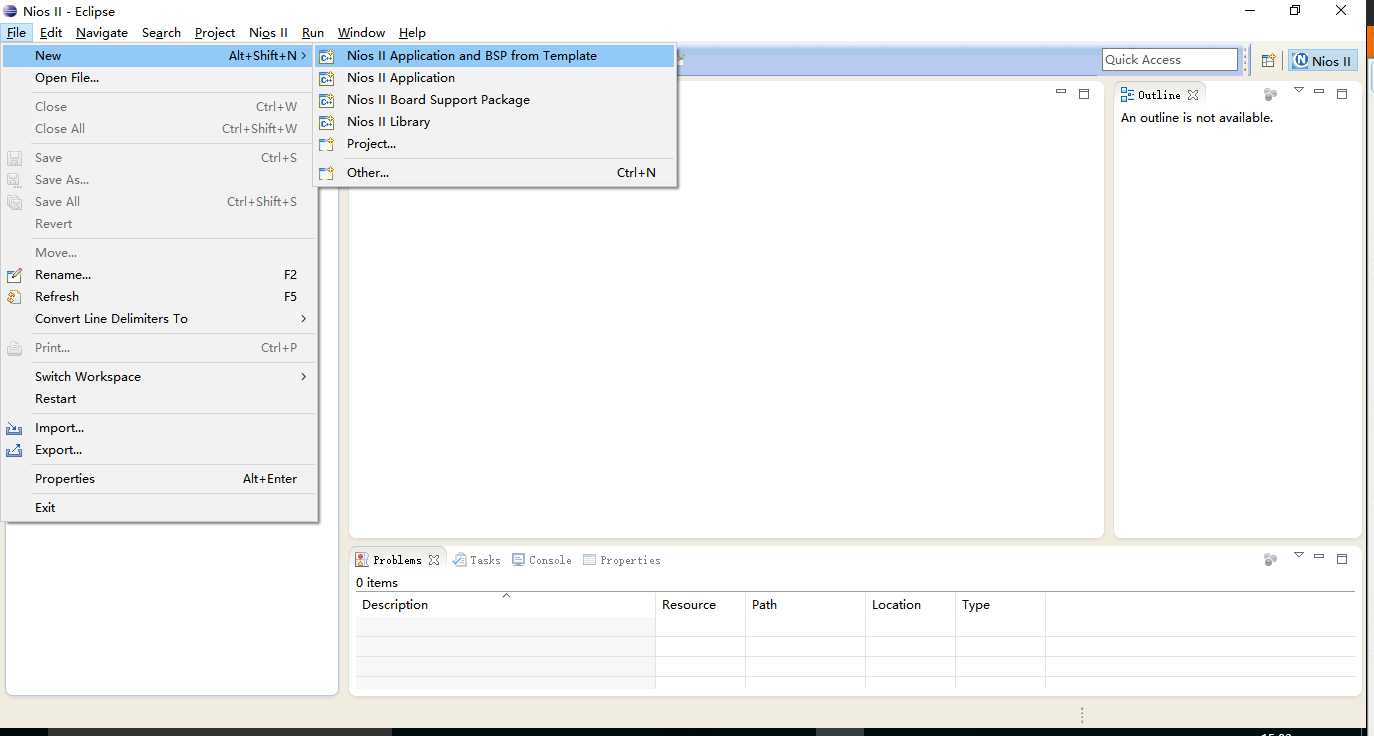Expand Convert Line Delimiters To submenu
Screen dimensions: 1374x736
160,319
